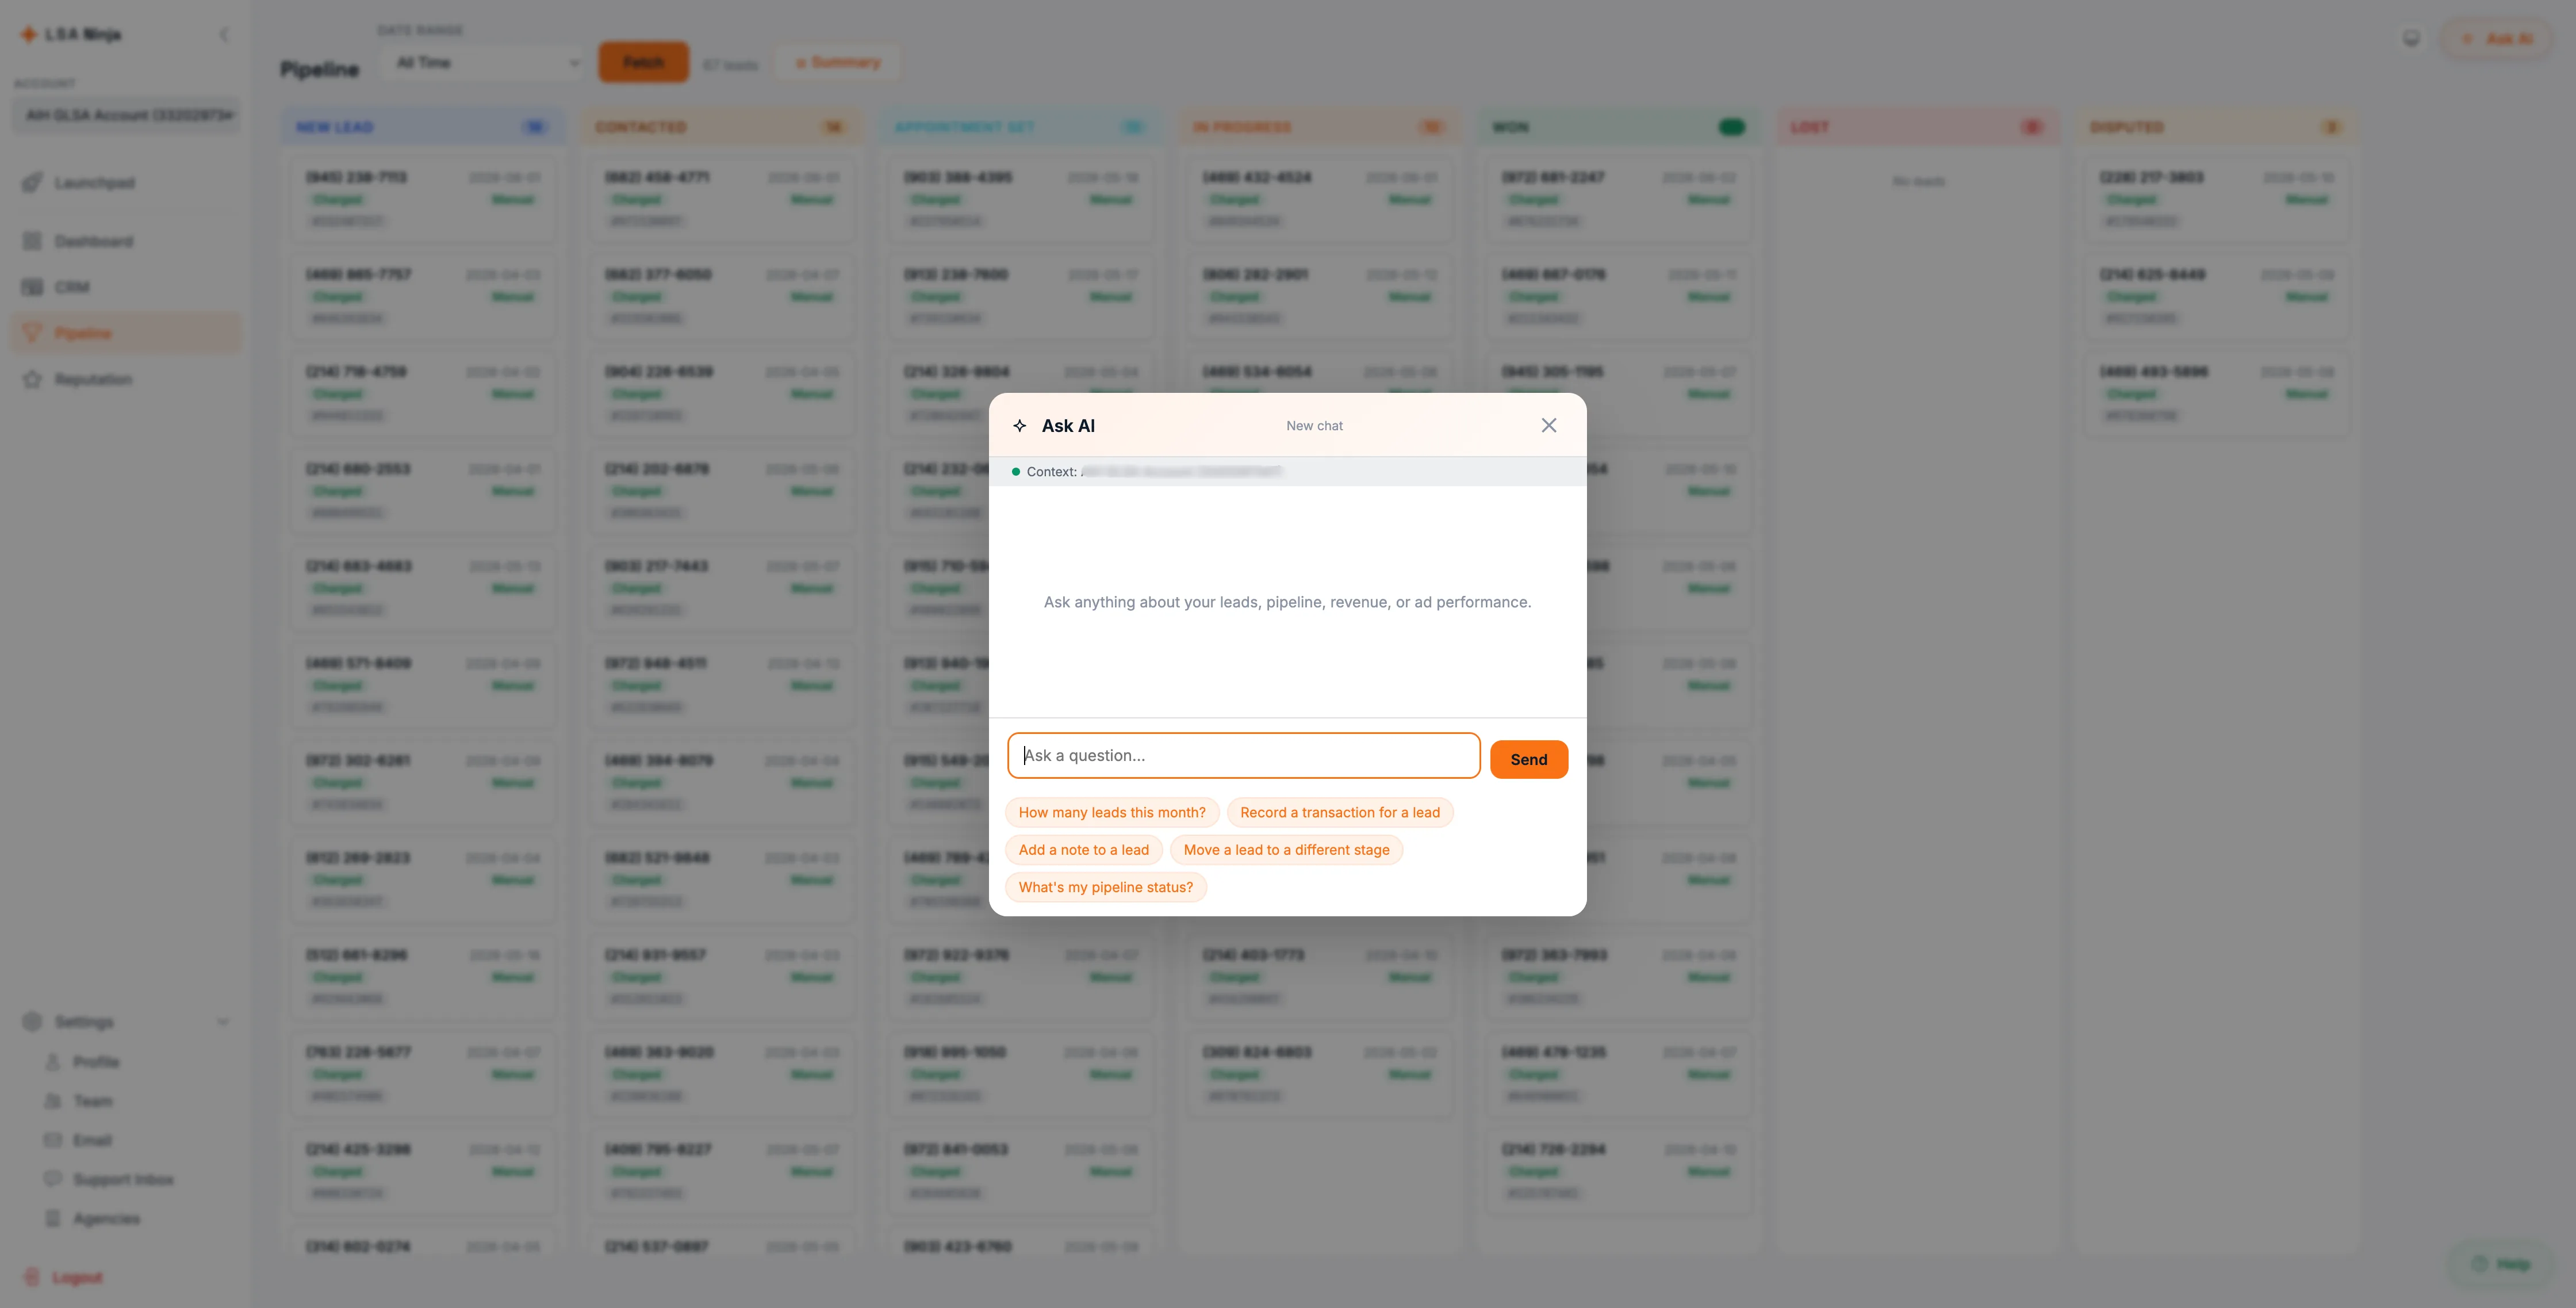Choose 'Record a transaction for a lead' suggestion
Screen dimensions: 2576x1308
click(1340, 812)
